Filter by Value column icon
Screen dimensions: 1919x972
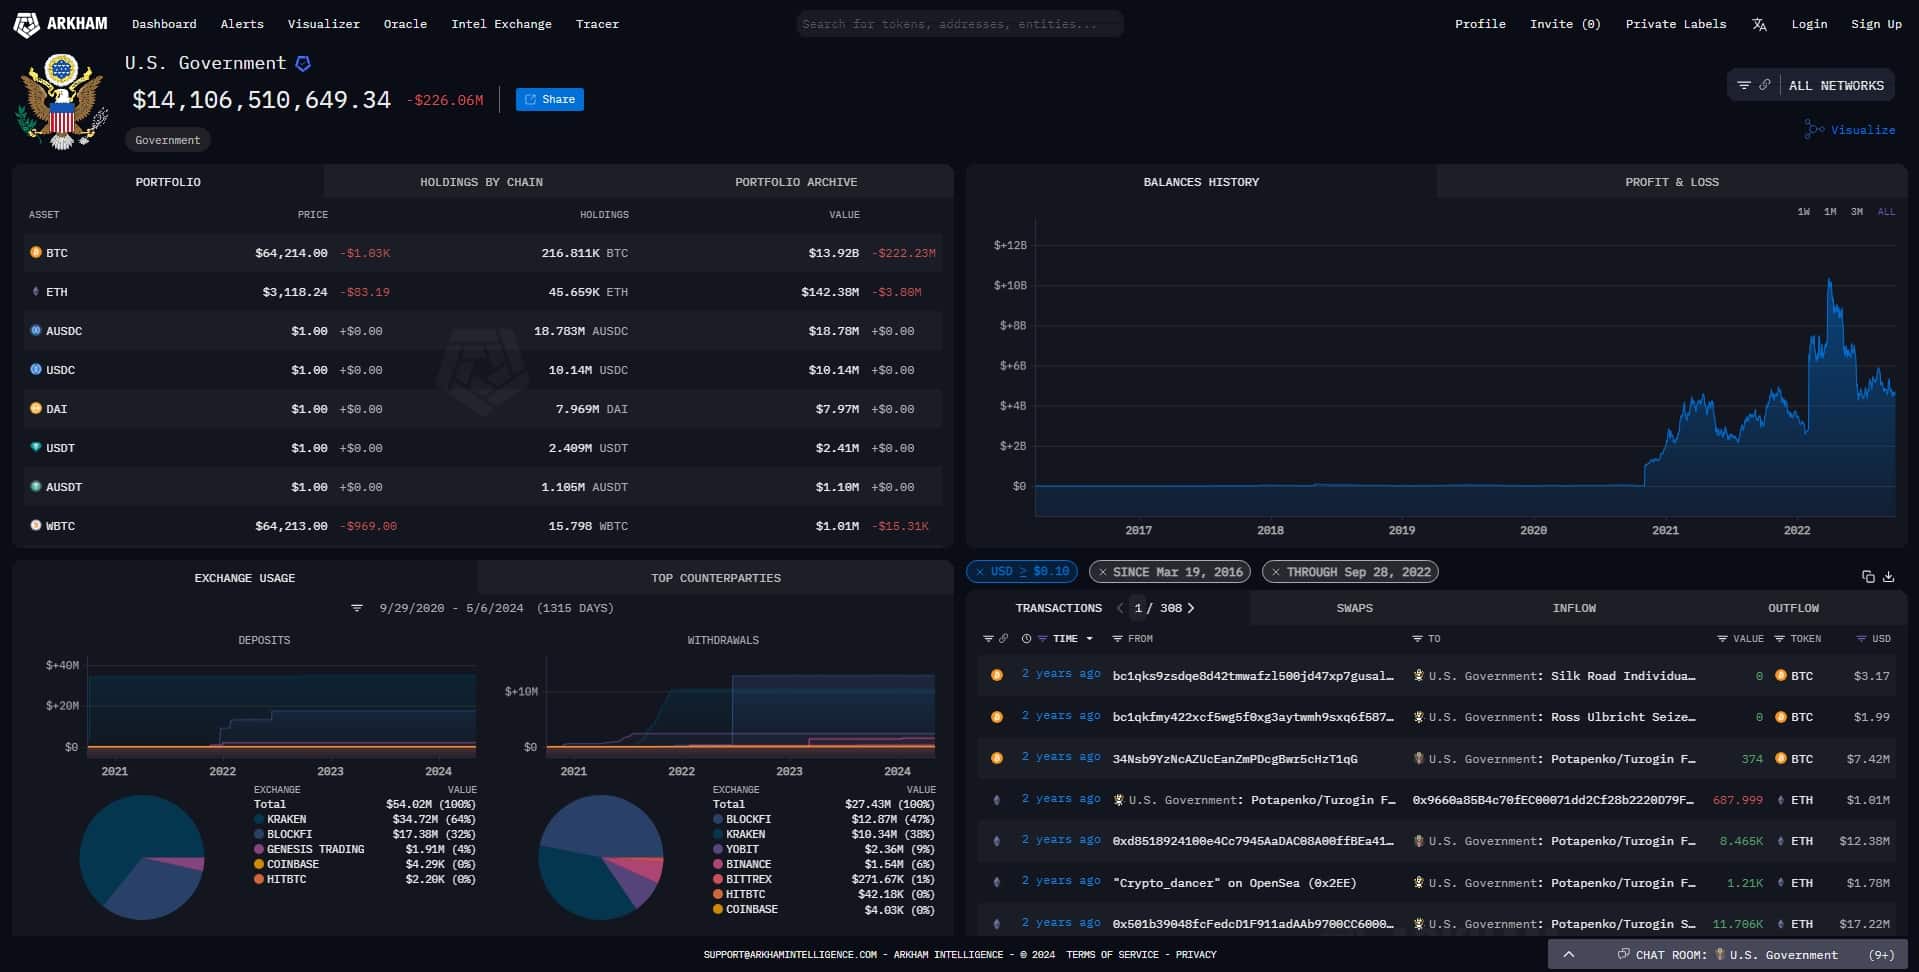(1722, 639)
